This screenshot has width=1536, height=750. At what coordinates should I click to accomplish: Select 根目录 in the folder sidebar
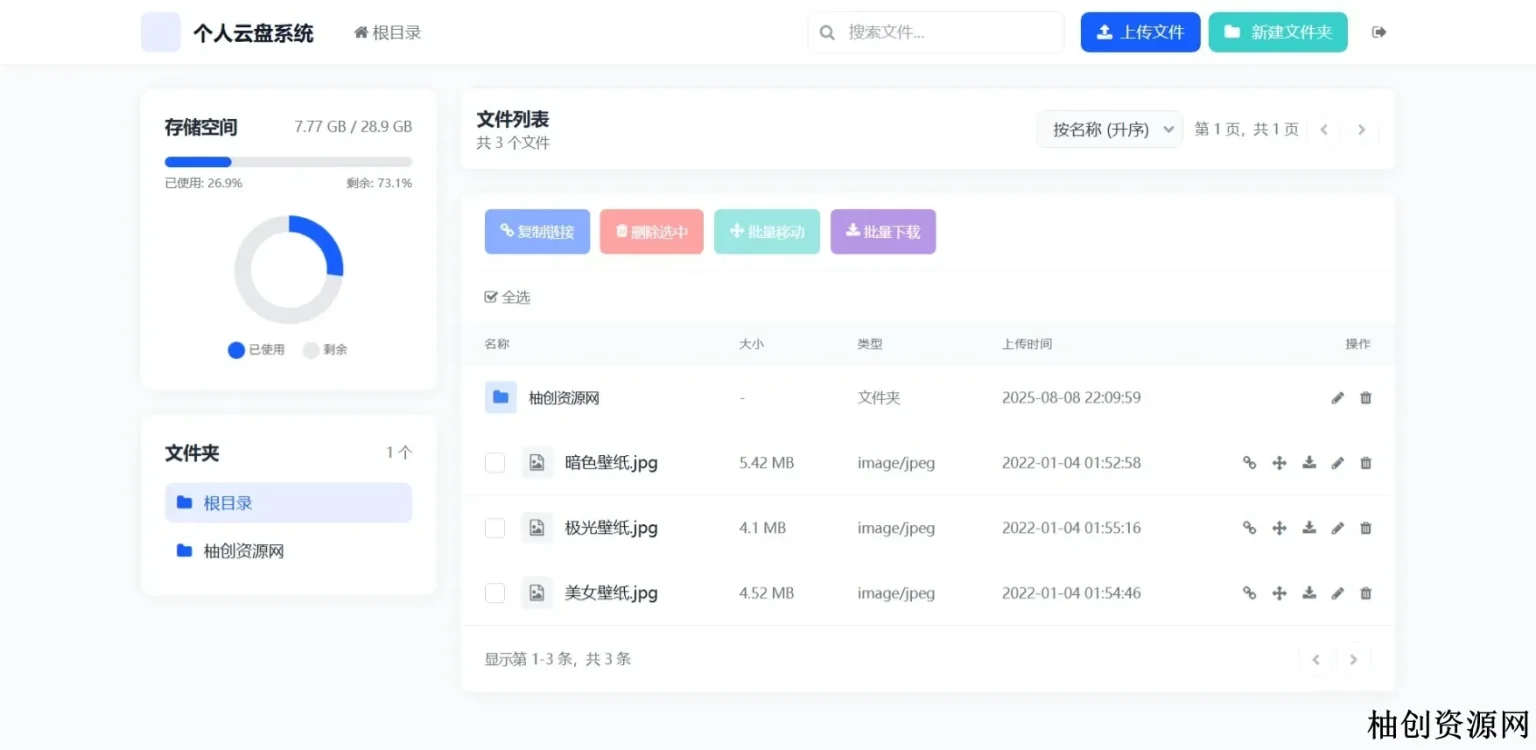(x=288, y=503)
